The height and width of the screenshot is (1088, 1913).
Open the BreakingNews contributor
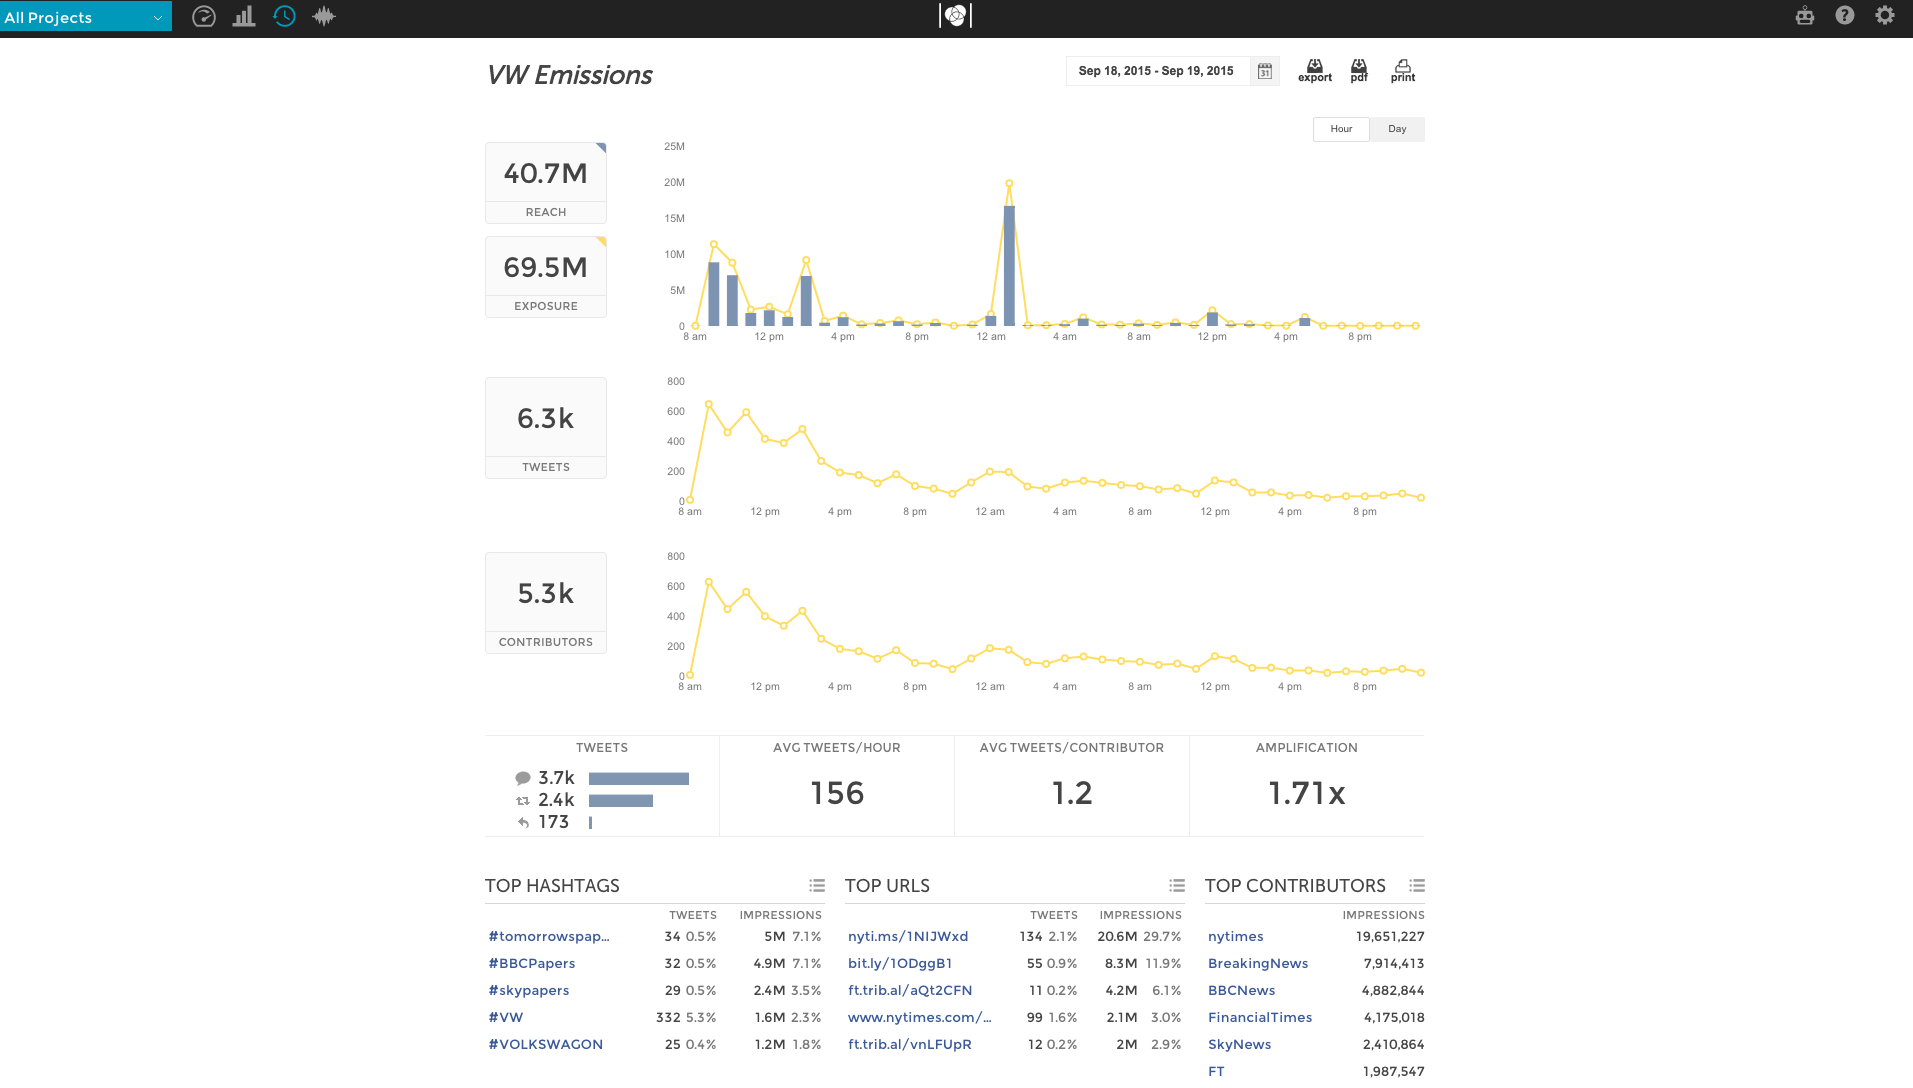[x=1258, y=964]
